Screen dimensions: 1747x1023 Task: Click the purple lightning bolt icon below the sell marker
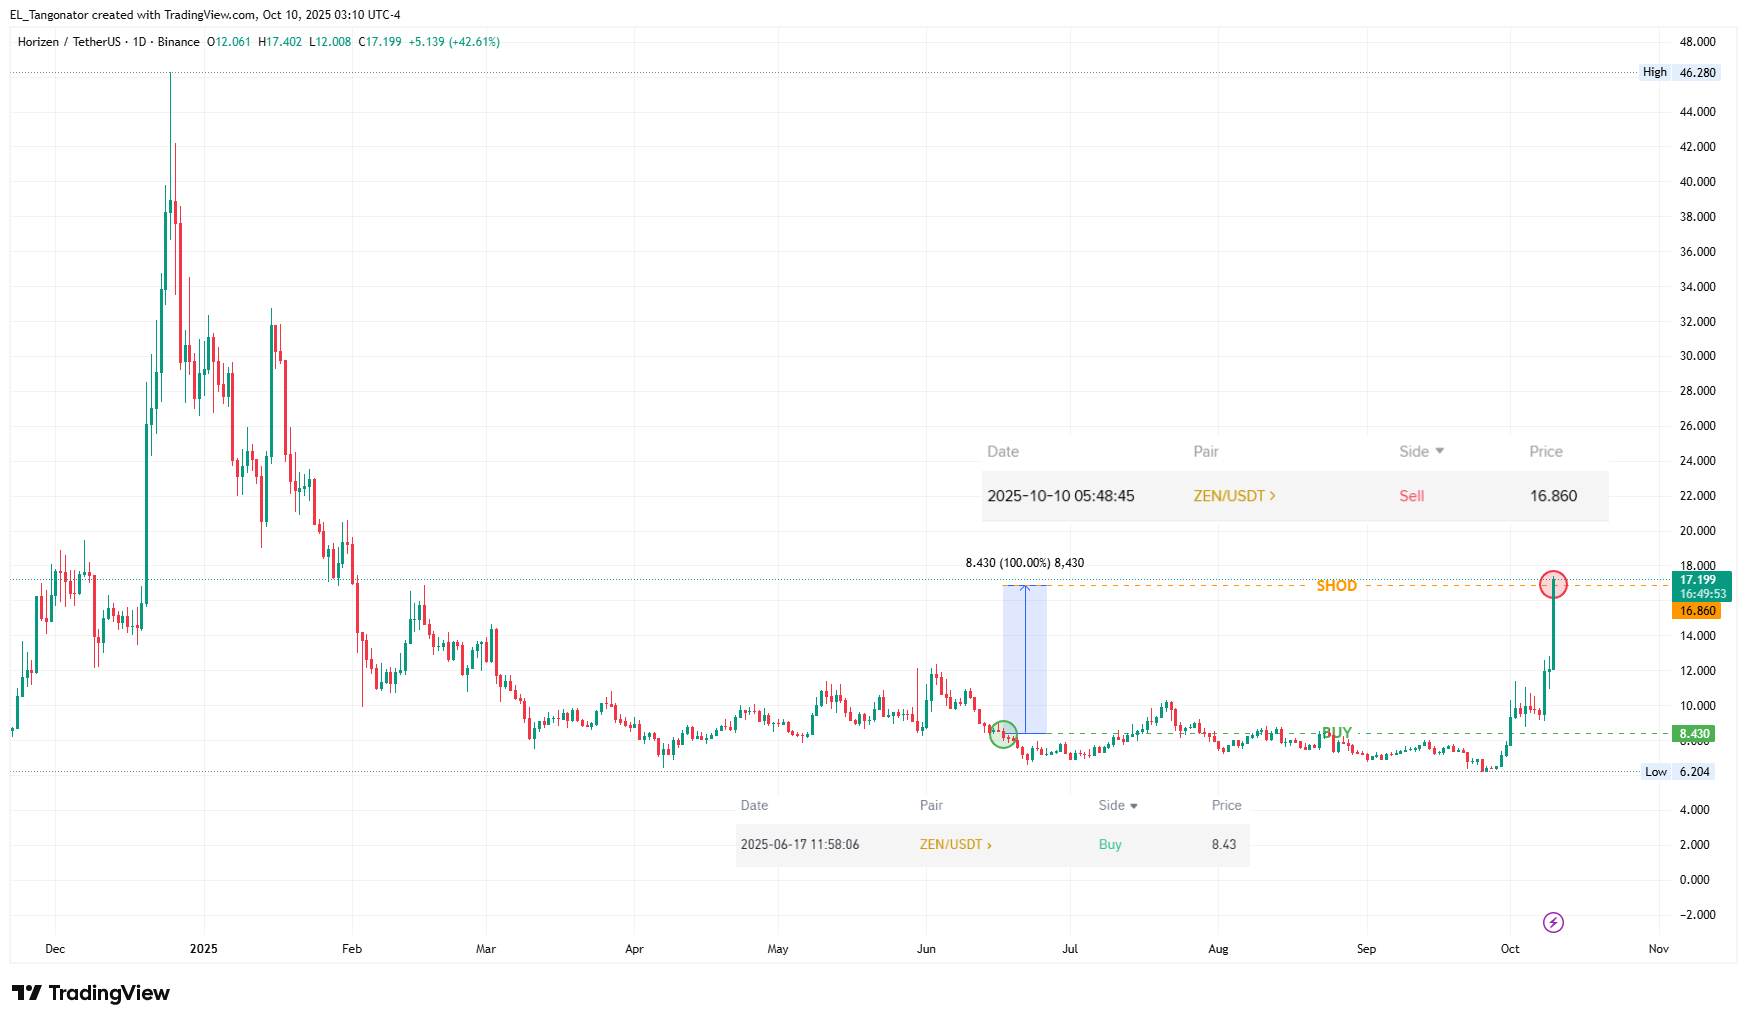coord(1553,922)
